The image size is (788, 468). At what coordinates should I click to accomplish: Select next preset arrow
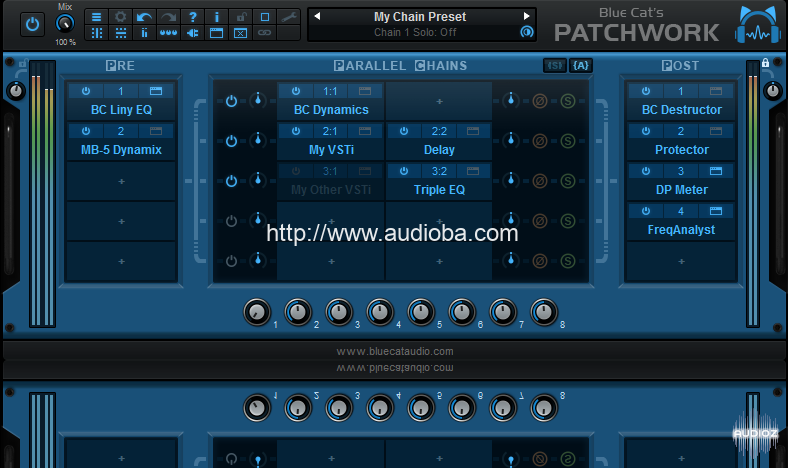(527, 16)
